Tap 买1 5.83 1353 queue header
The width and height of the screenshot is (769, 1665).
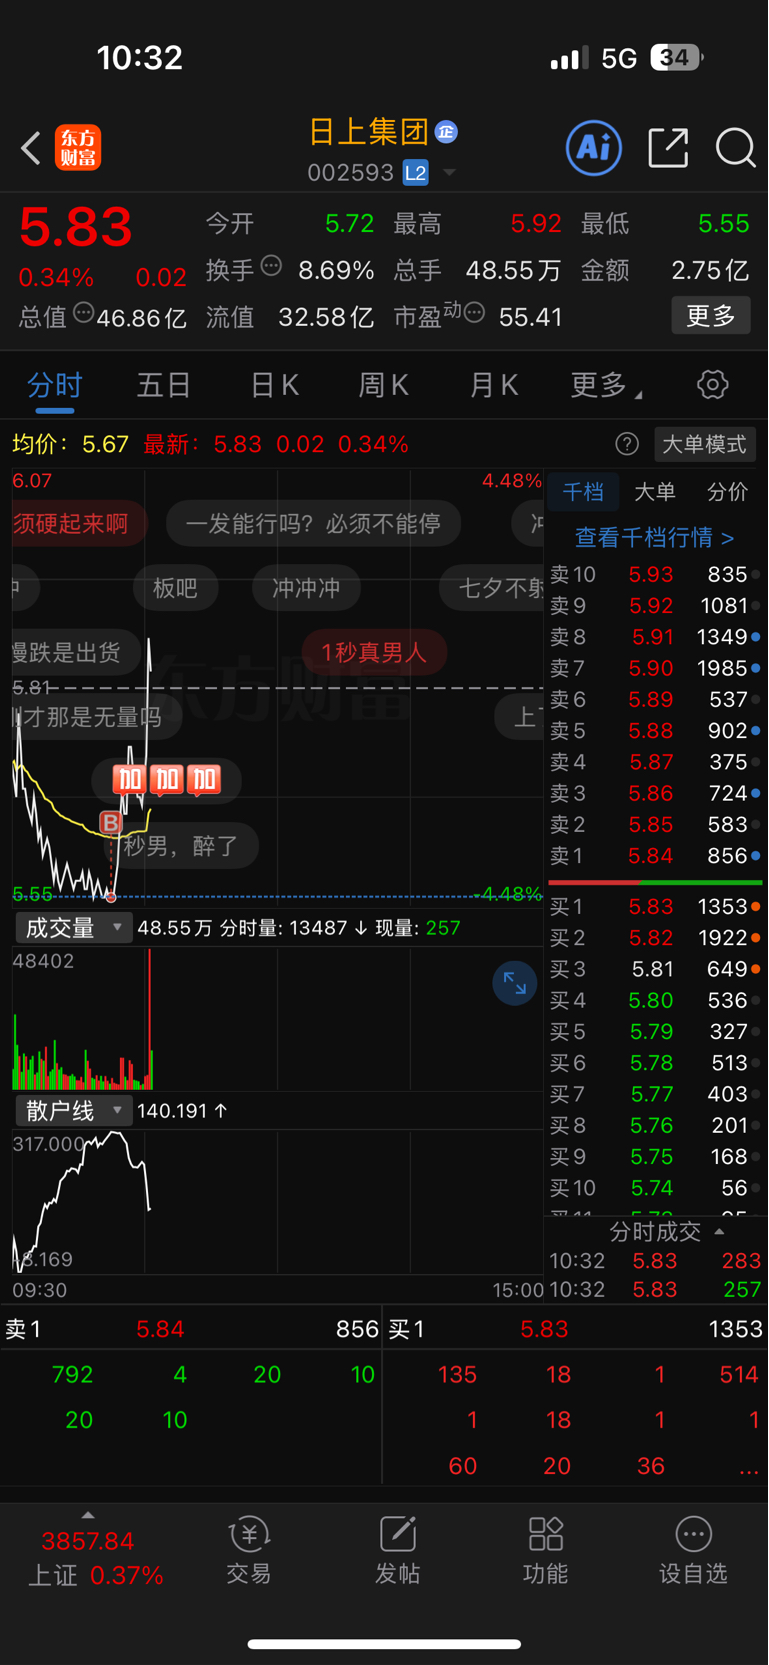tap(575, 1329)
